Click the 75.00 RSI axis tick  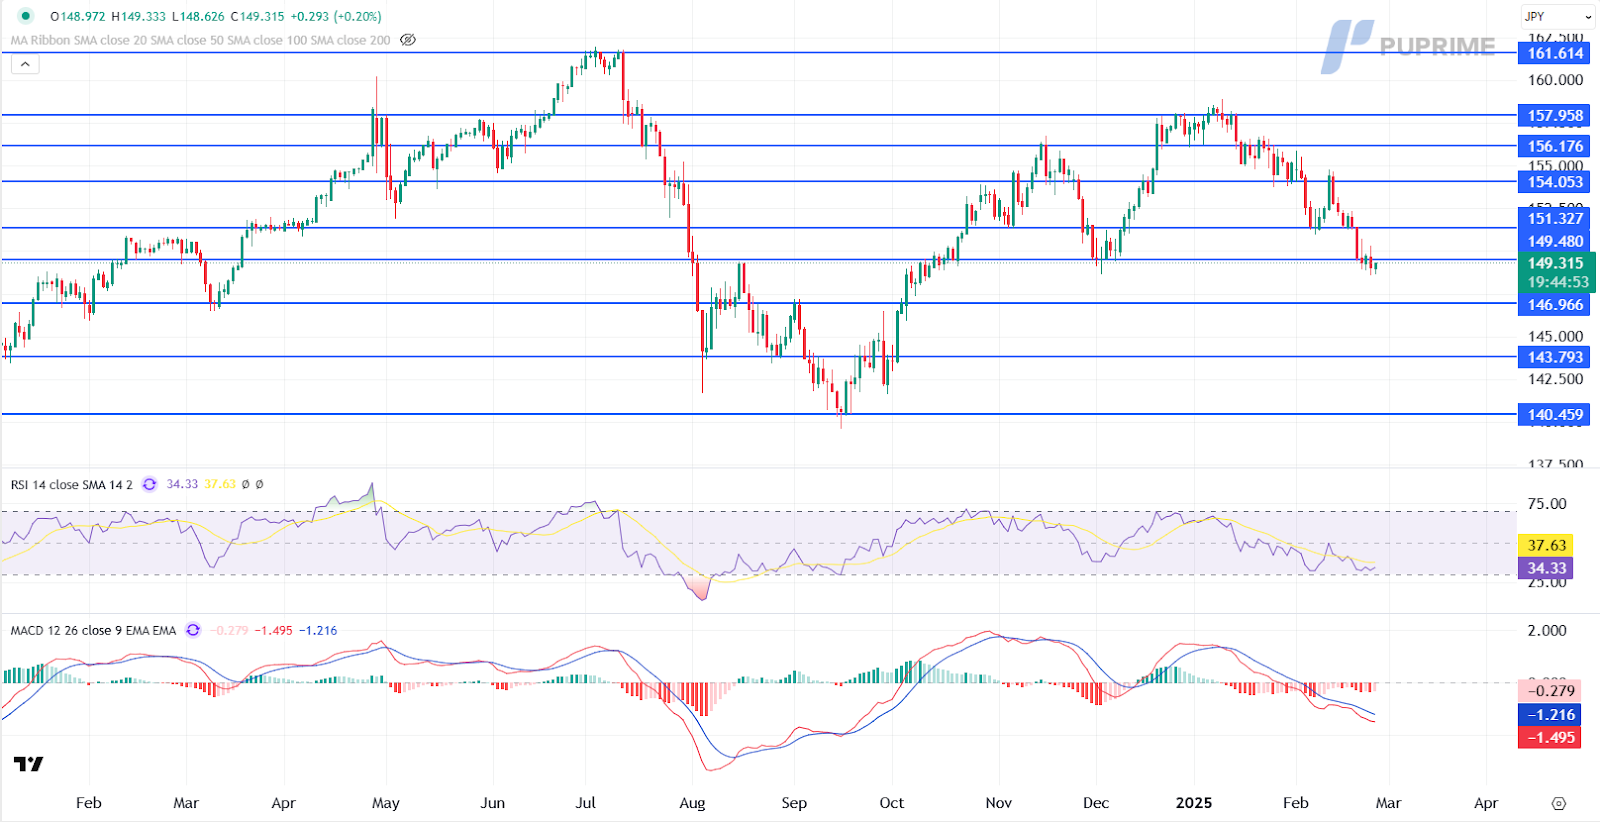coord(1547,504)
